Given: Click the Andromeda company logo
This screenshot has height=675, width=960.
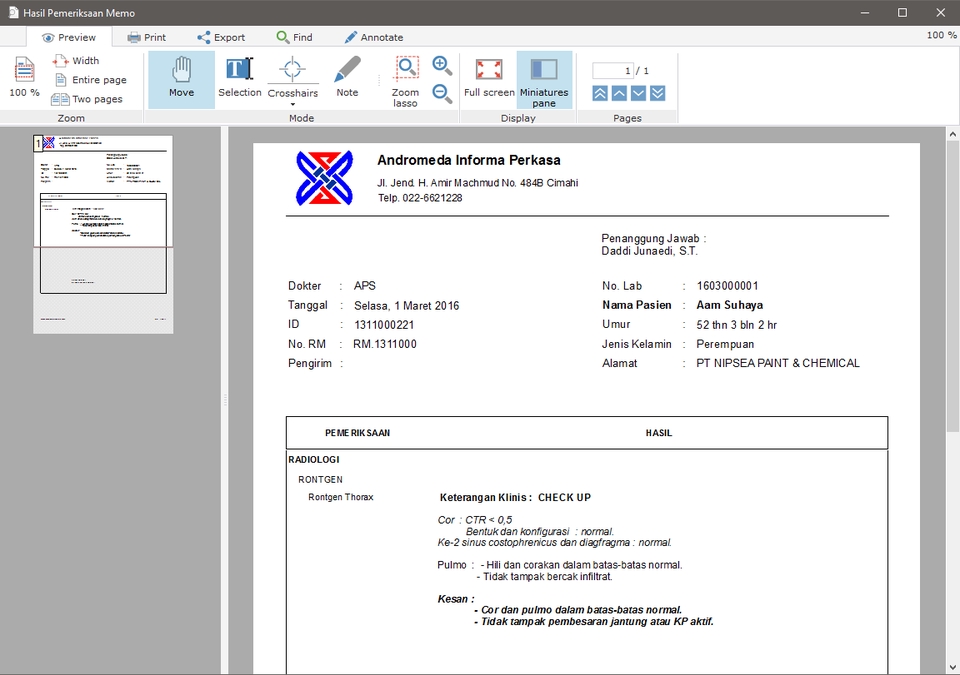Looking at the screenshot, I should (x=324, y=178).
